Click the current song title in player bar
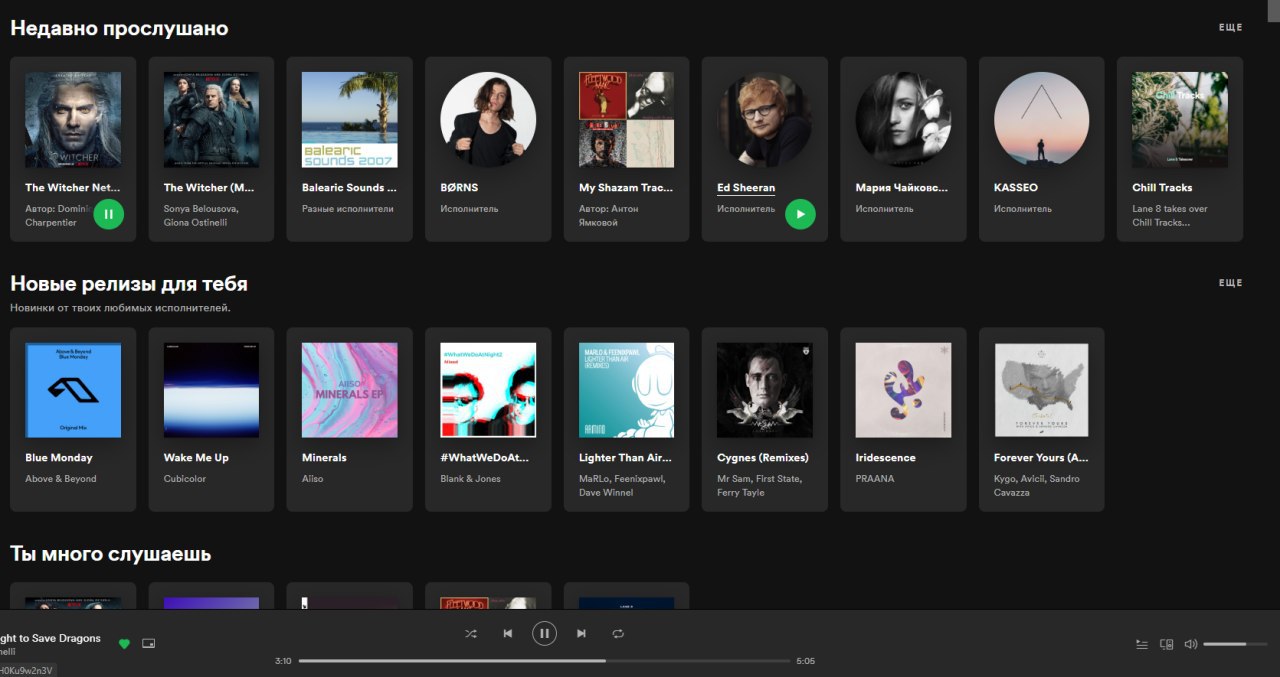This screenshot has width=1280, height=677. point(50,638)
